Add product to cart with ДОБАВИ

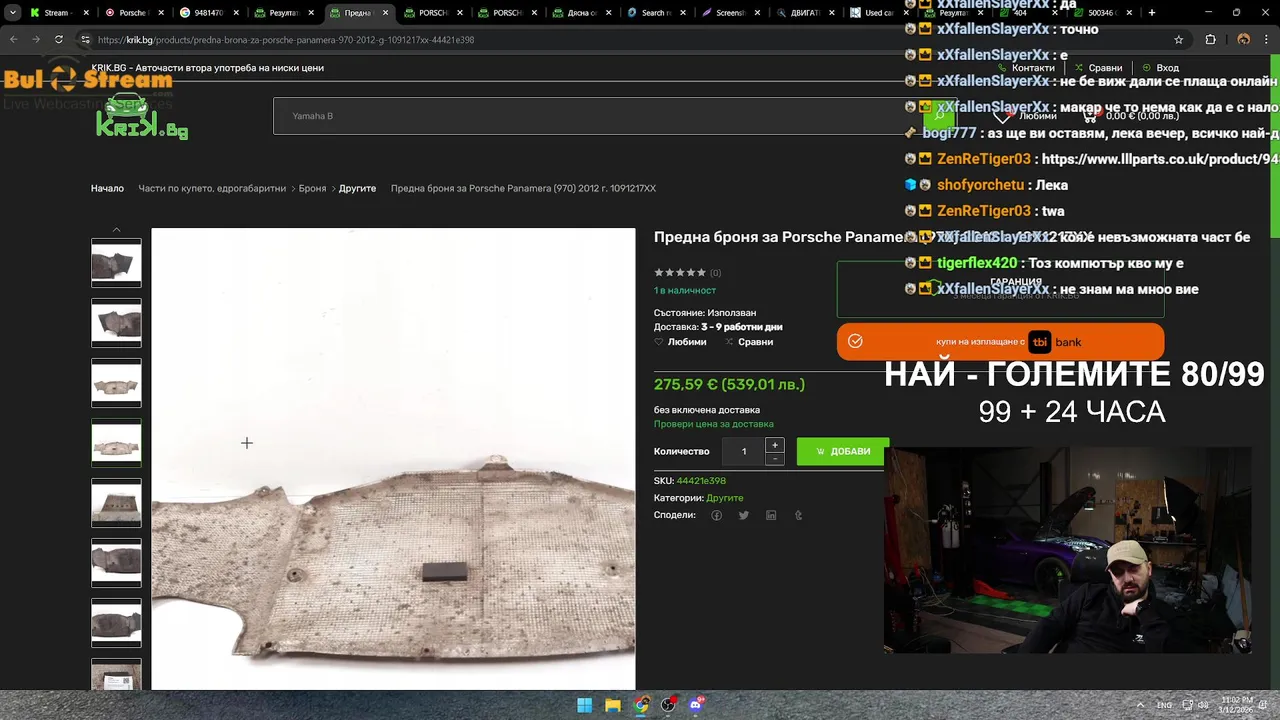tap(843, 451)
